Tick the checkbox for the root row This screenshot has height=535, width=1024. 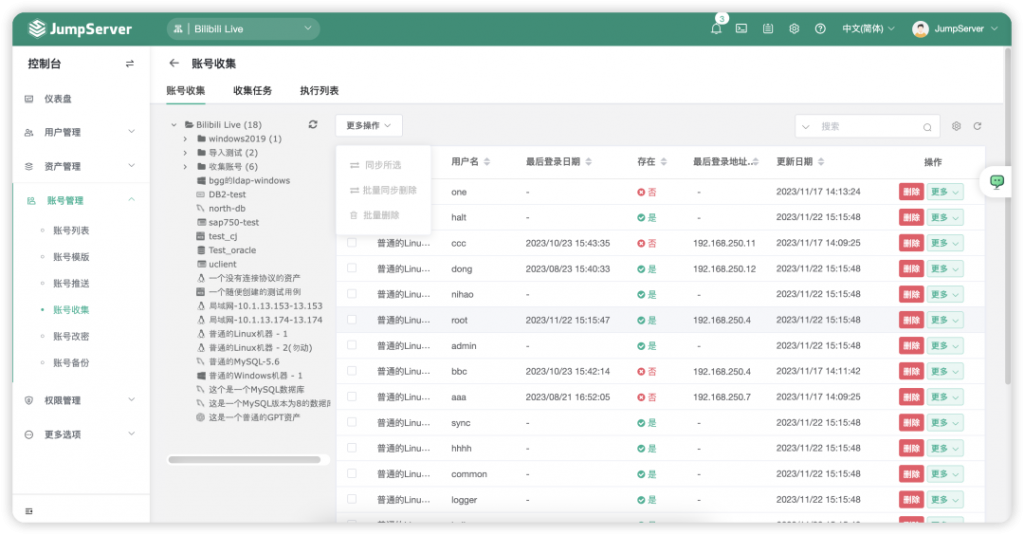click(x=351, y=319)
